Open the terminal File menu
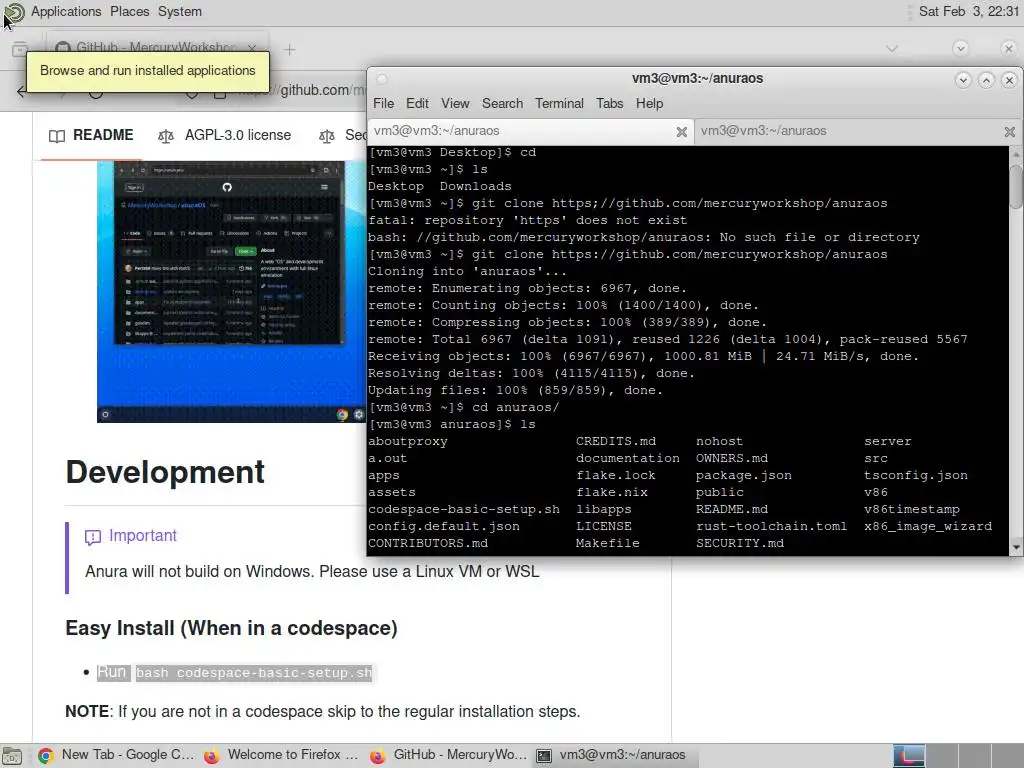The width and height of the screenshot is (1024, 768). (x=383, y=103)
